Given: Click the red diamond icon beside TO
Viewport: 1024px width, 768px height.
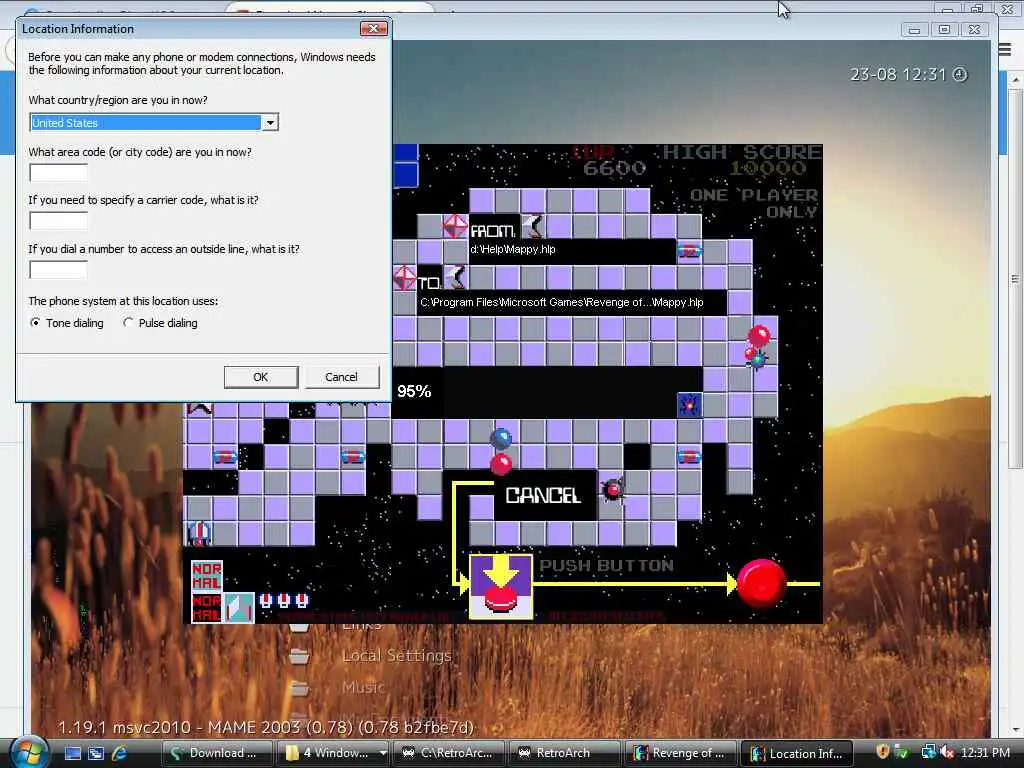Looking at the screenshot, I should coord(404,278).
